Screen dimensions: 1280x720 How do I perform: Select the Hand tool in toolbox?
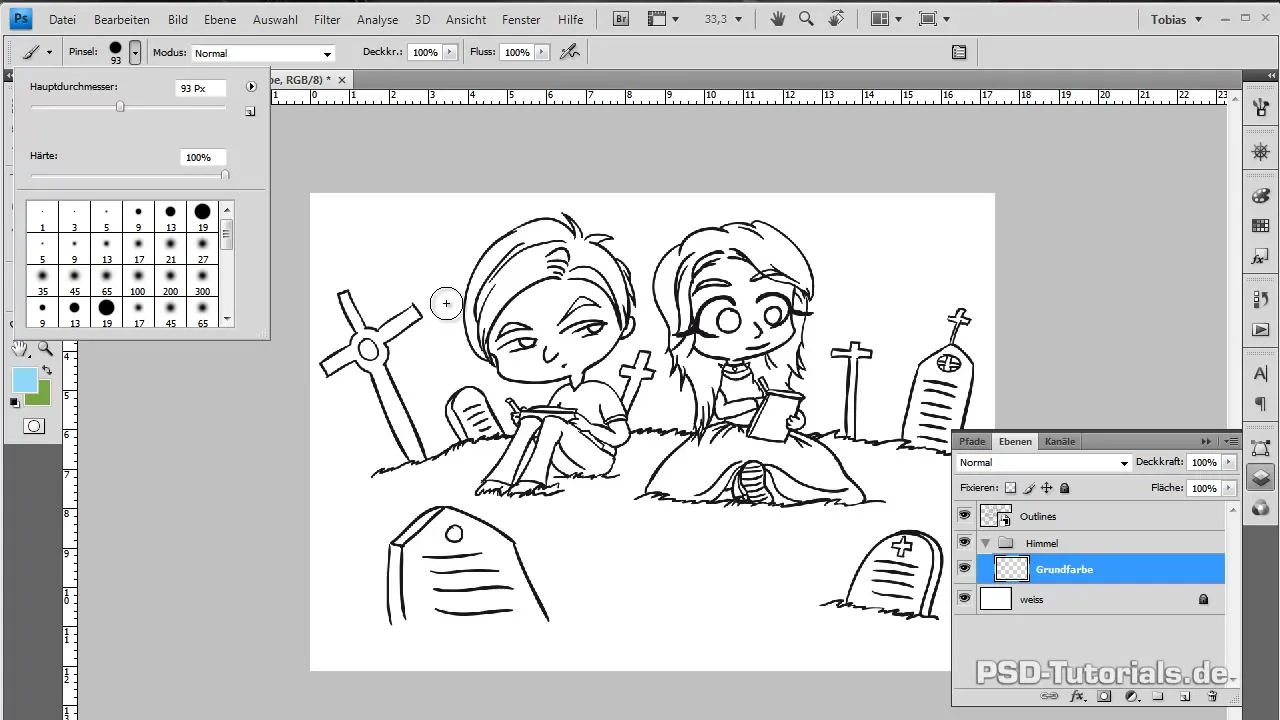click(21, 348)
